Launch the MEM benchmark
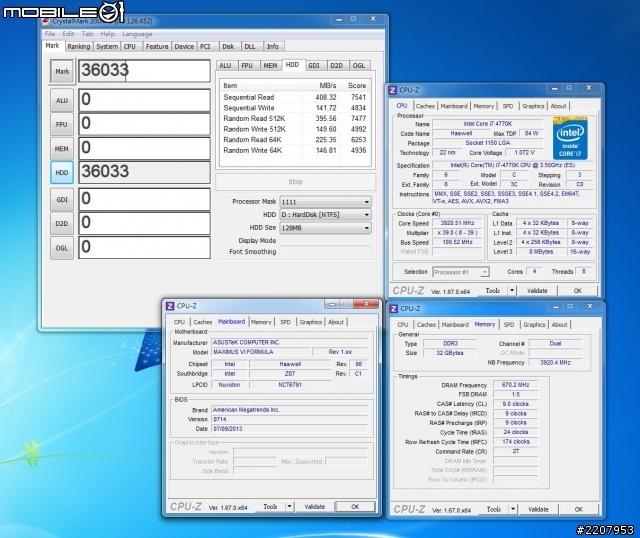The image size is (640, 538). point(62,149)
